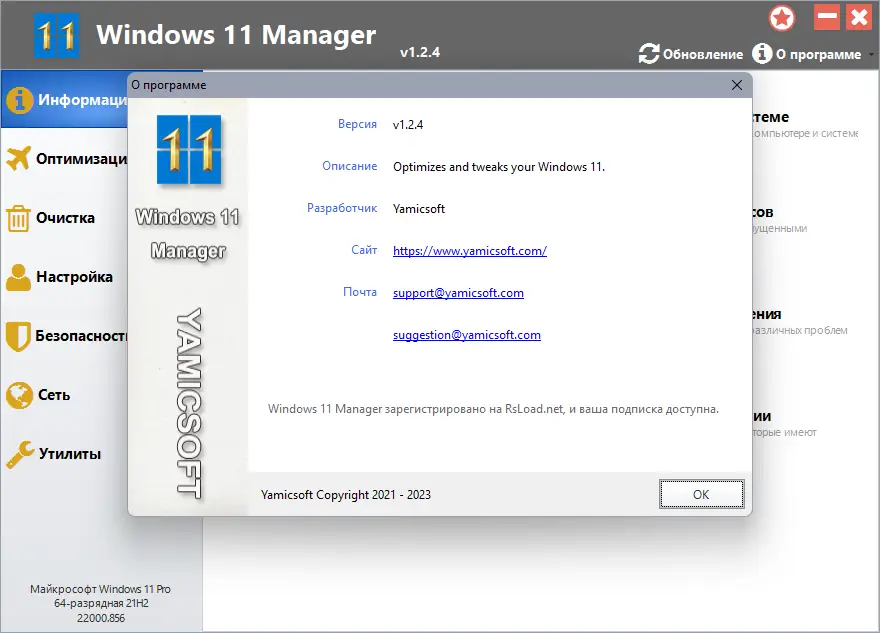Click the vertical YAMICSOFT brand text
This screenshot has height=633, width=880.
pos(189,402)
